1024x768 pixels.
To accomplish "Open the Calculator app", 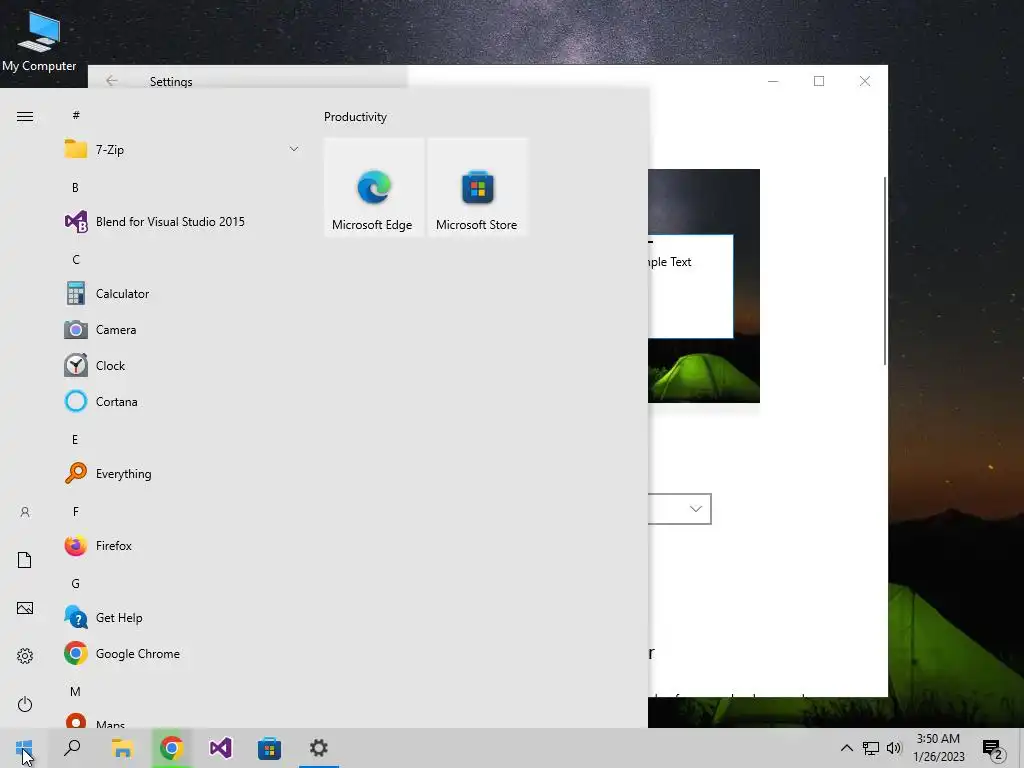I will (x=182, y=294).
